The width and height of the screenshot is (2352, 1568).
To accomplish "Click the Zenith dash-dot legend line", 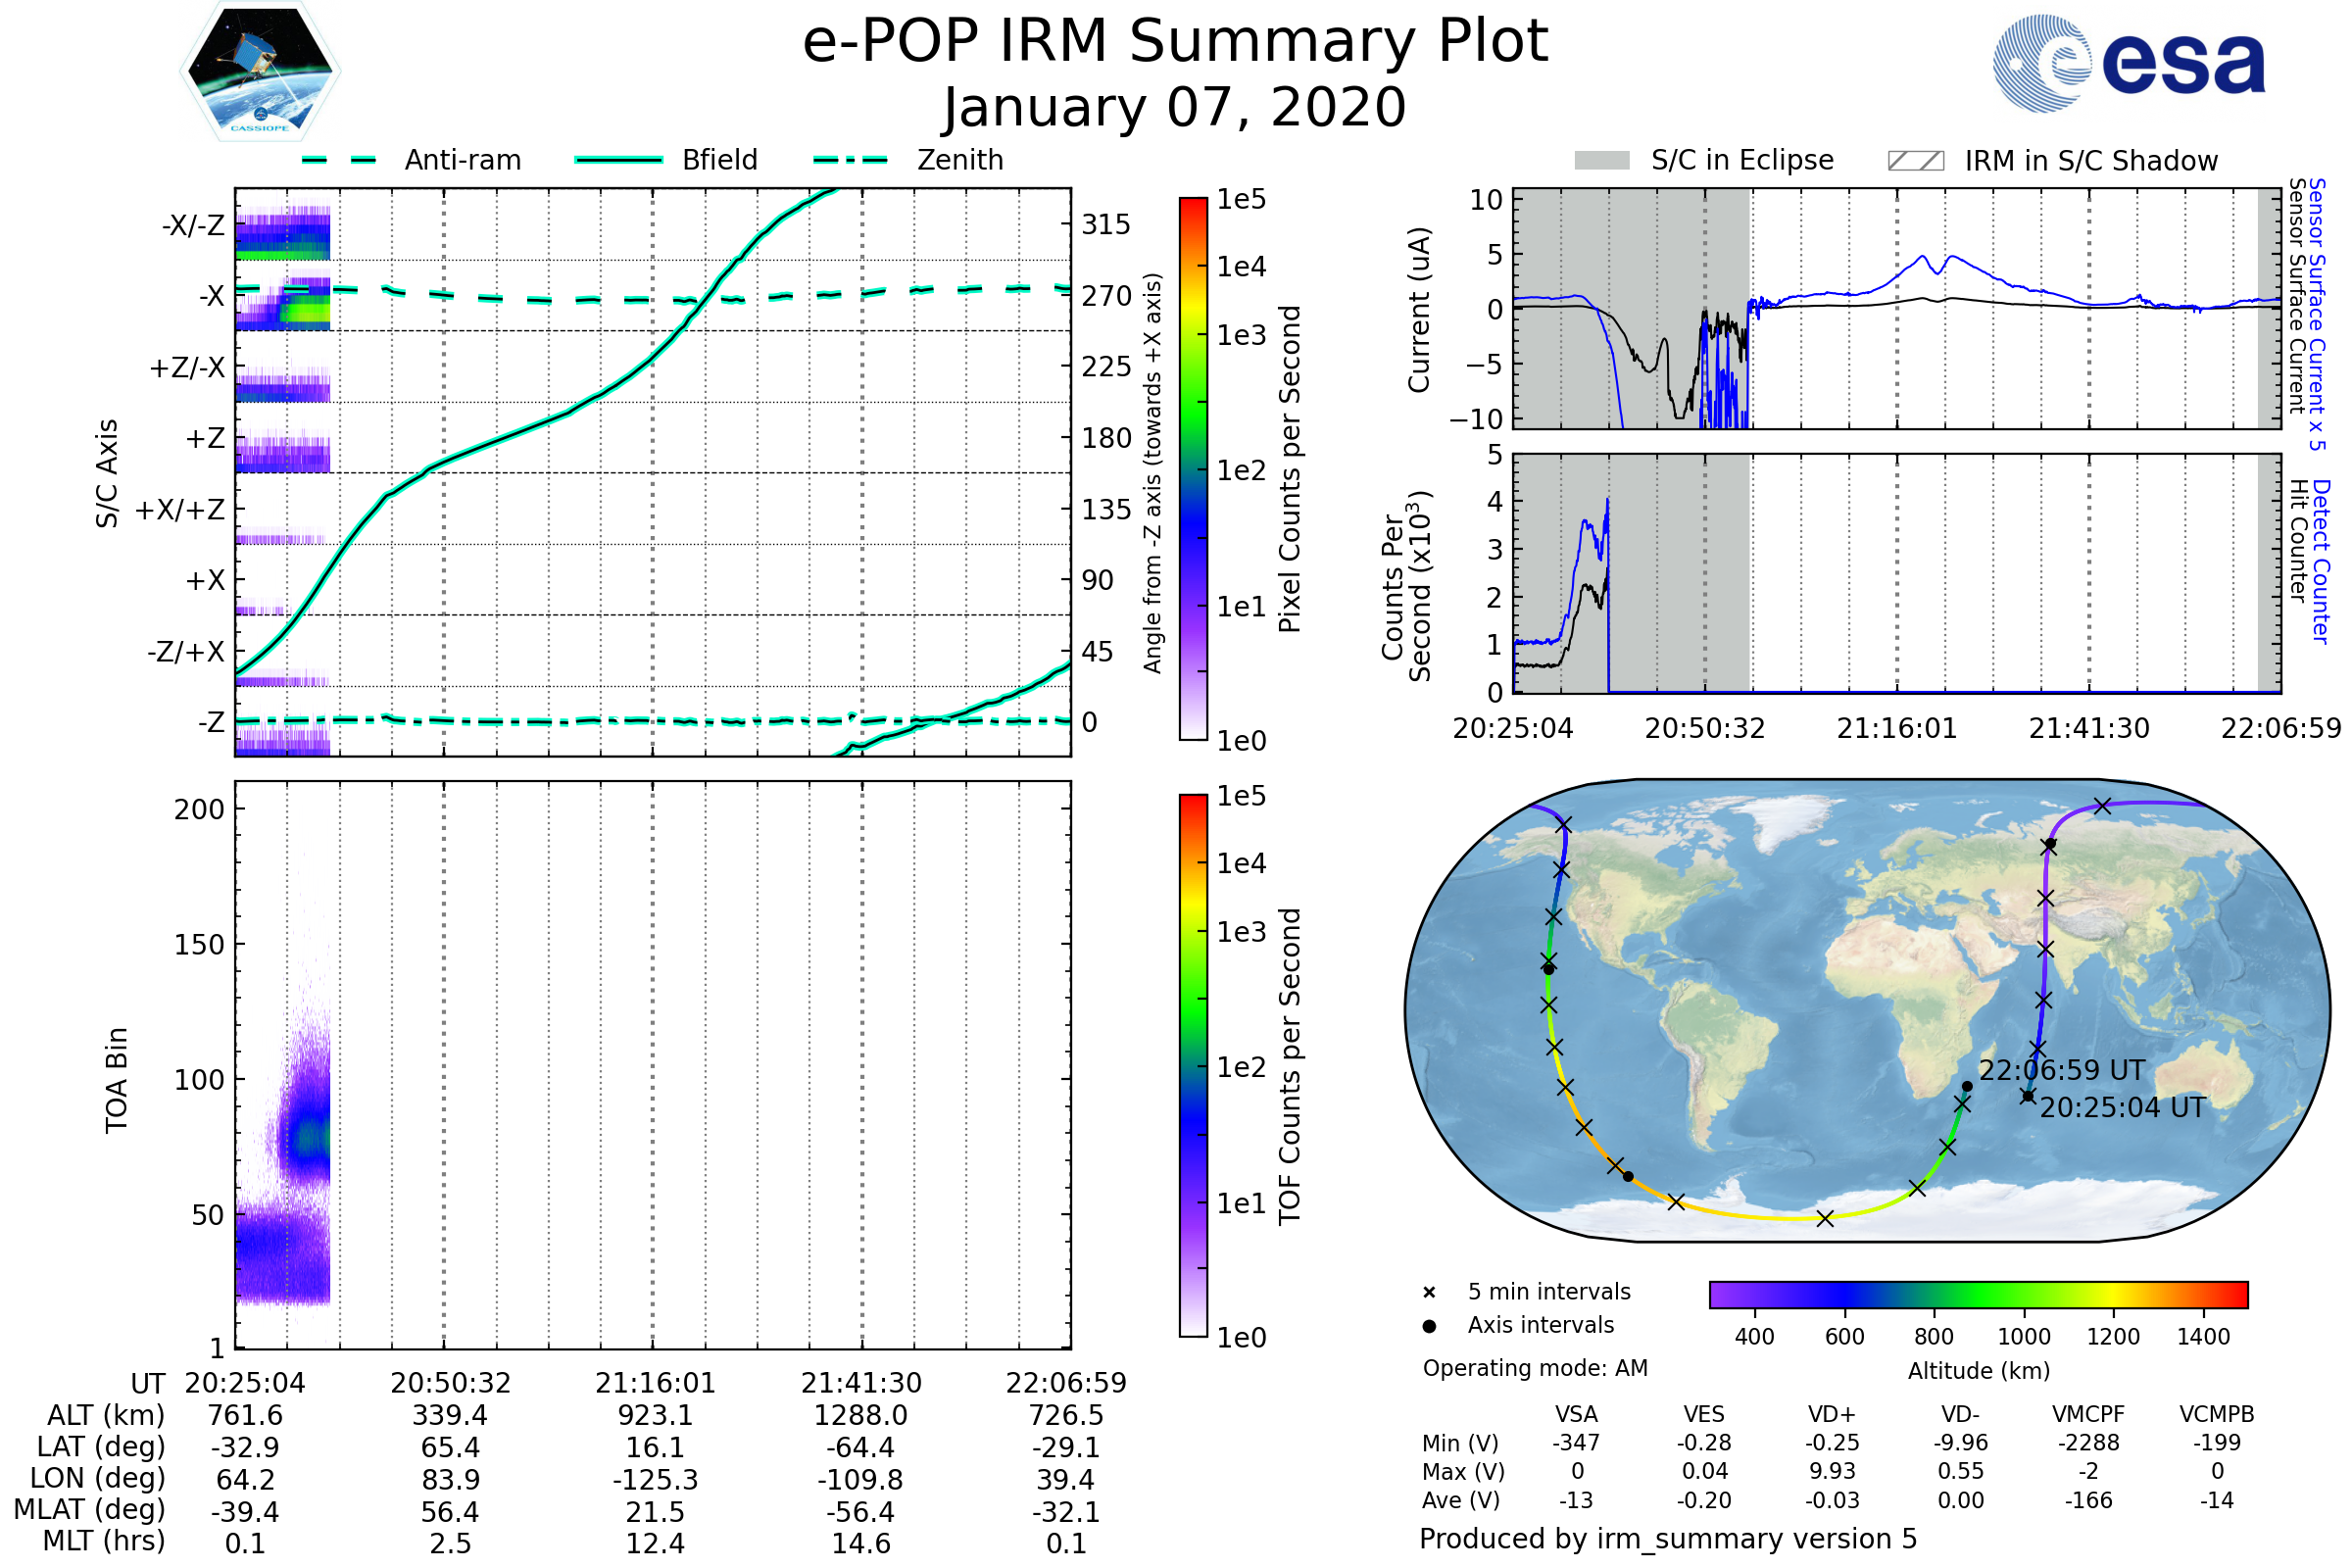I will click(x=851, y=160).
